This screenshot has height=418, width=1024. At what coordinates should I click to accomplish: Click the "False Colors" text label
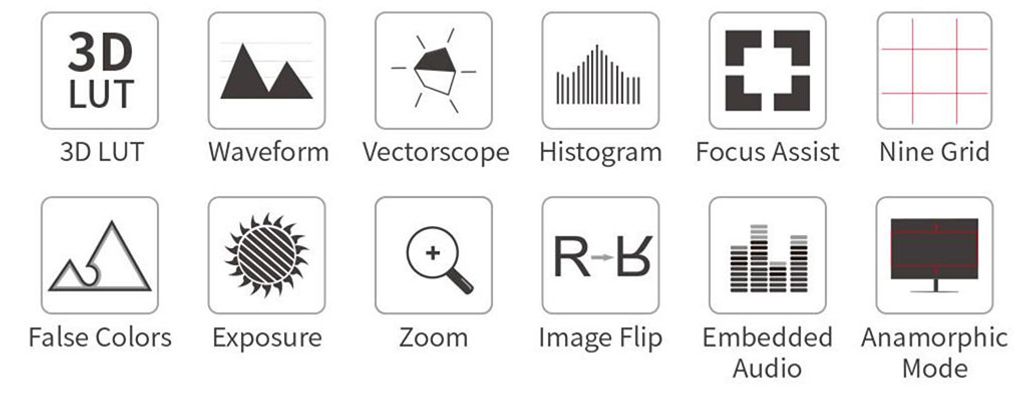click(100, 337)
